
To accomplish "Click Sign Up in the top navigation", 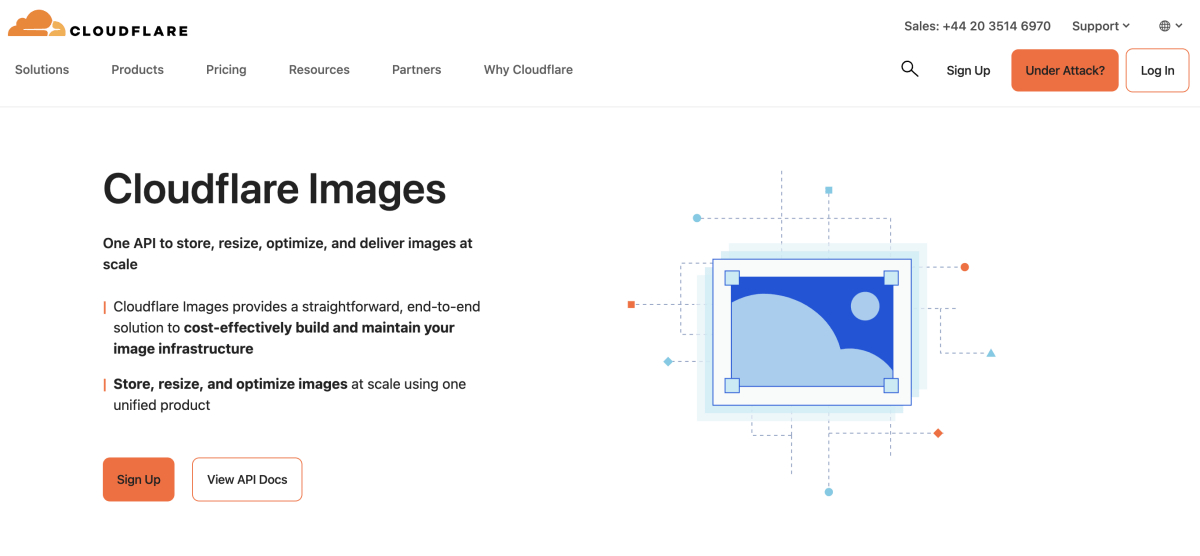I will point(968,70).
